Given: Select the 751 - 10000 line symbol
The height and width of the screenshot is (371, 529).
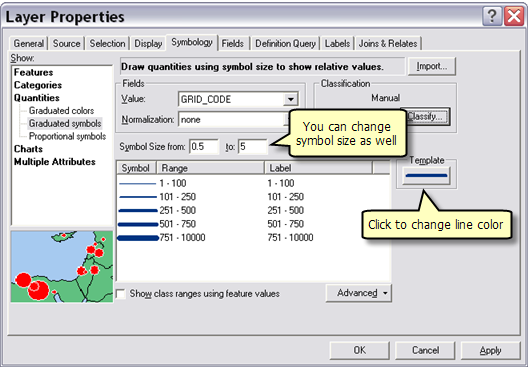Looking at the screenshot, I should point(138,238).
